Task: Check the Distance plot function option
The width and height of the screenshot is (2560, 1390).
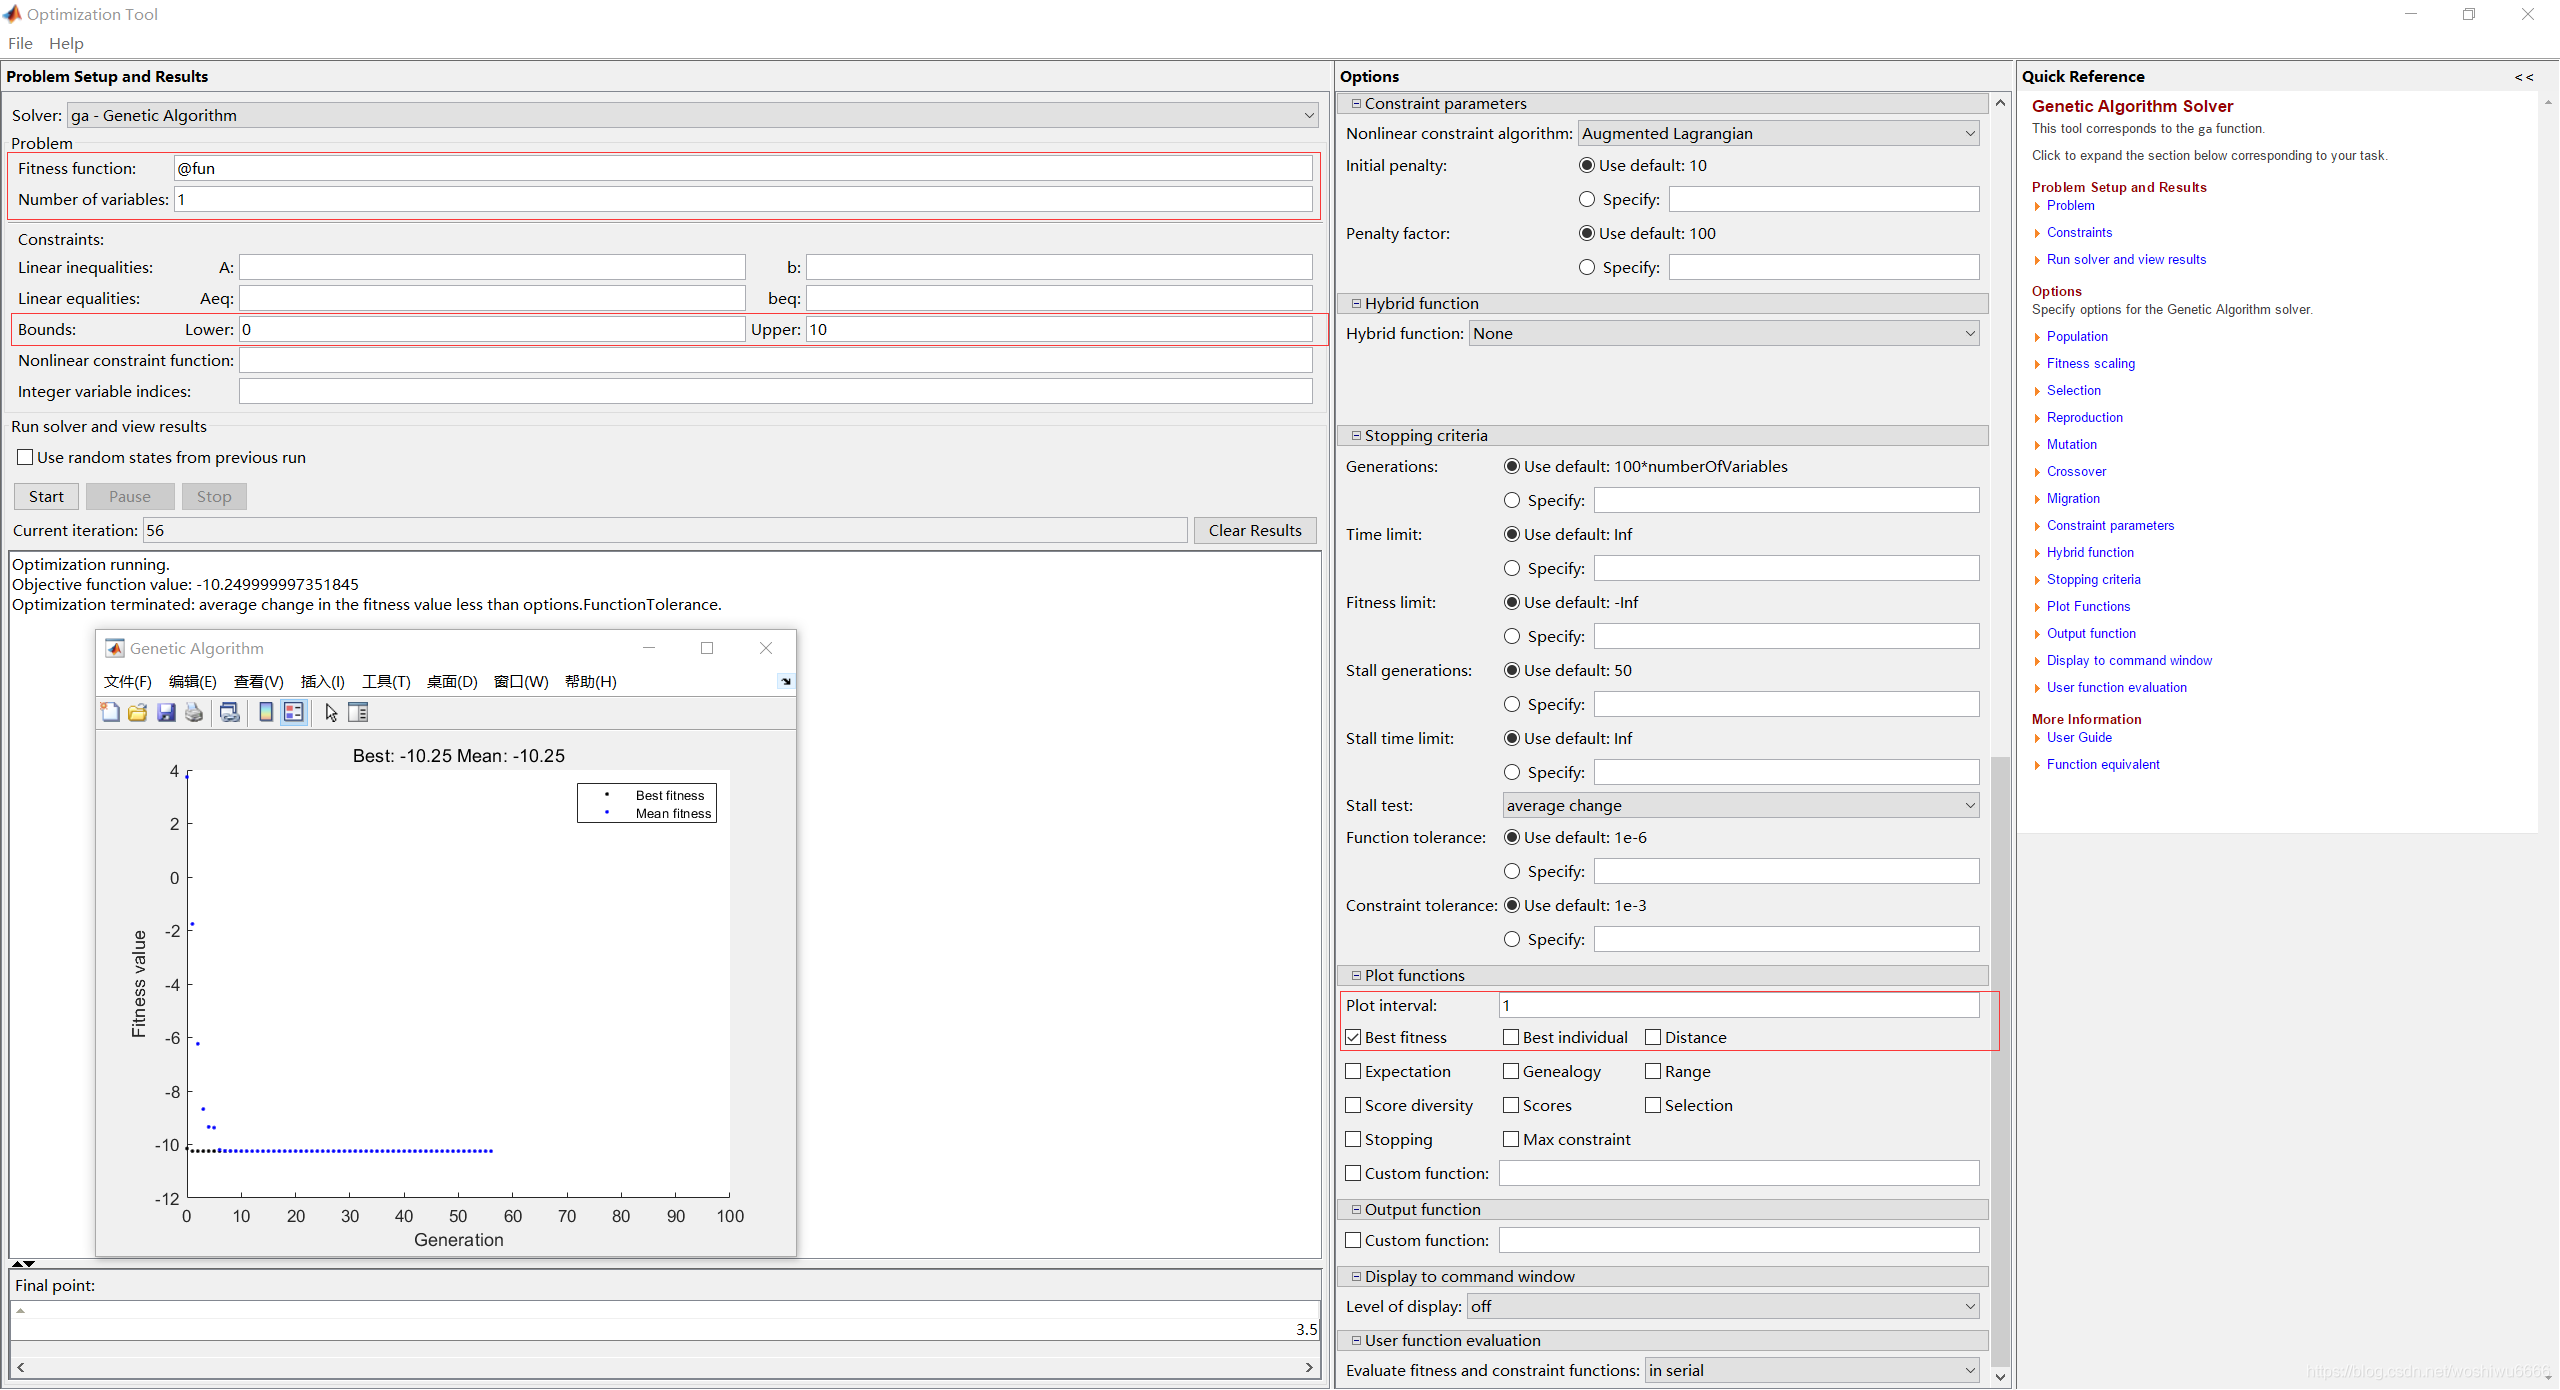Action: (1653, 1037)
